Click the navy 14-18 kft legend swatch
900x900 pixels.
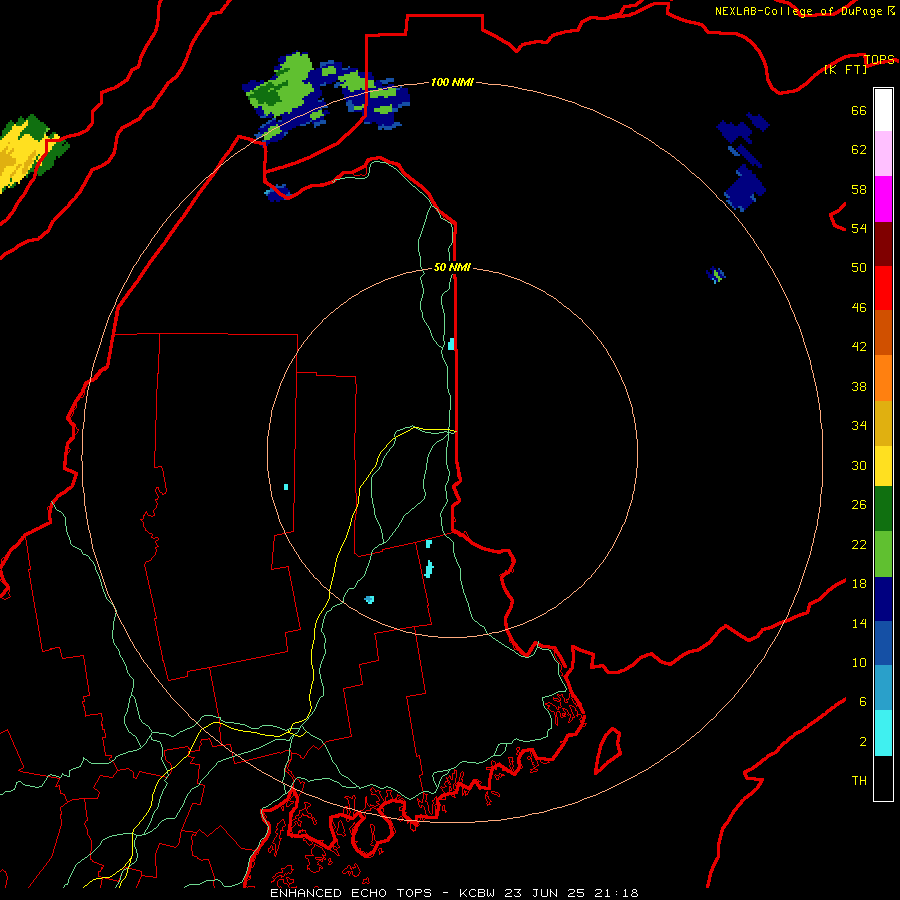[883, 599]
